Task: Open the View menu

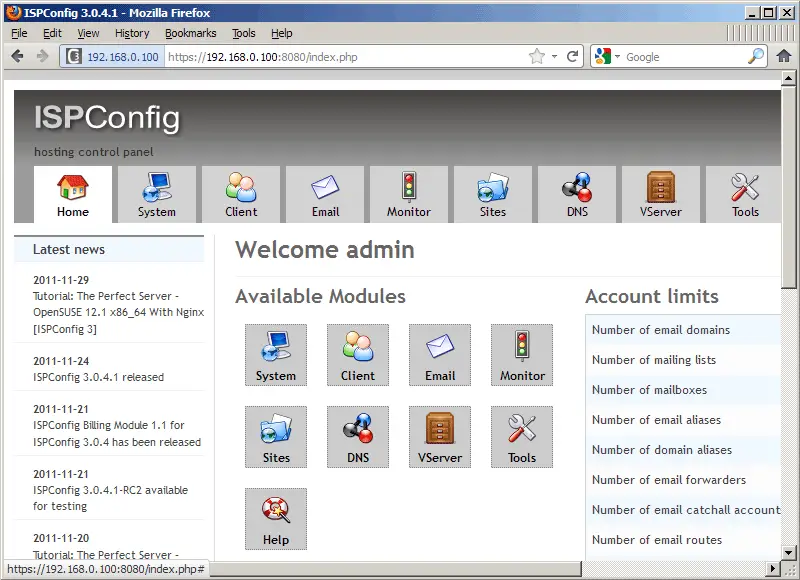Action: point(88,33)
